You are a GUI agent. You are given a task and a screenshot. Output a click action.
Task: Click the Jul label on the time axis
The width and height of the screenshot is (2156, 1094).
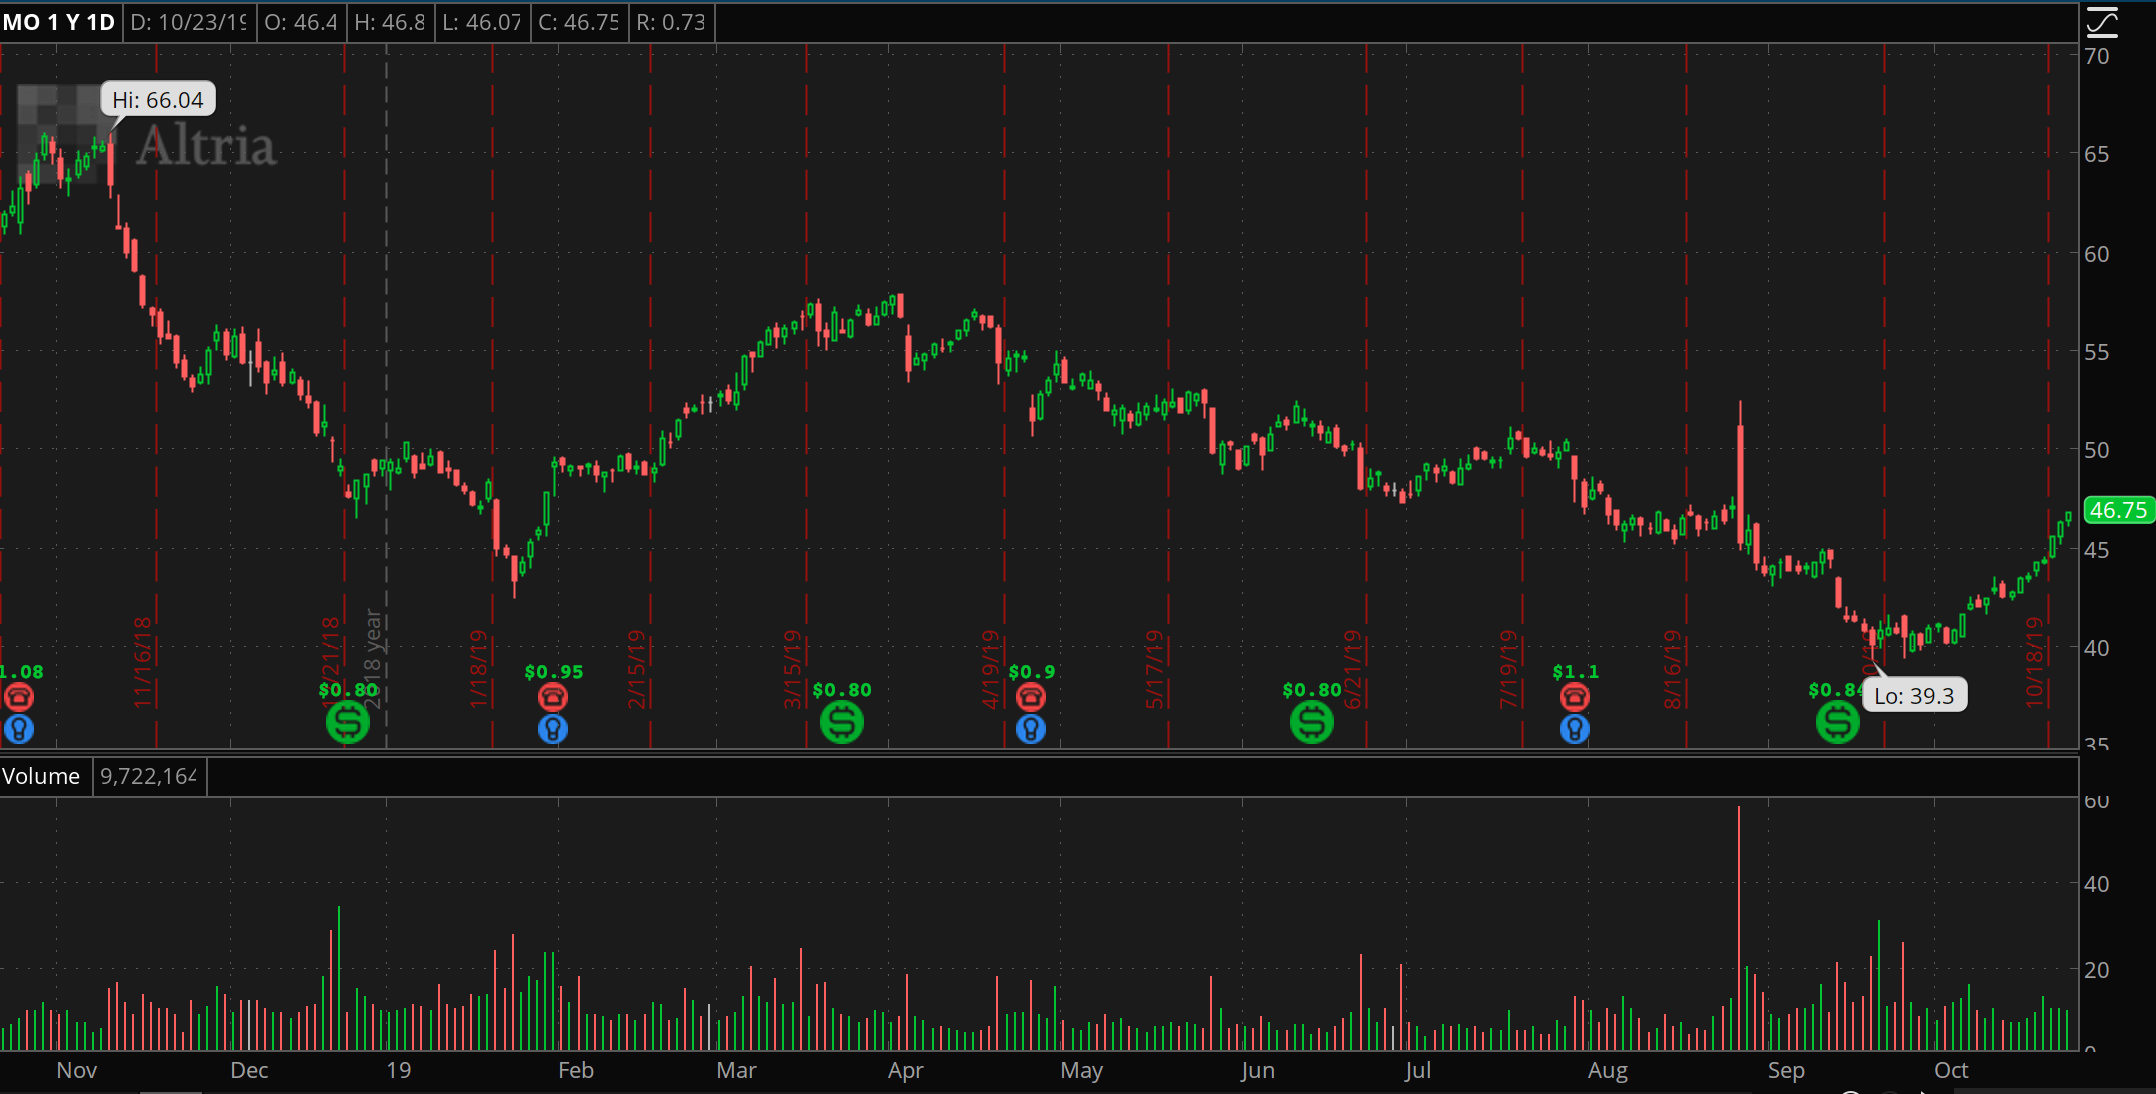tap(1417, 1070)
